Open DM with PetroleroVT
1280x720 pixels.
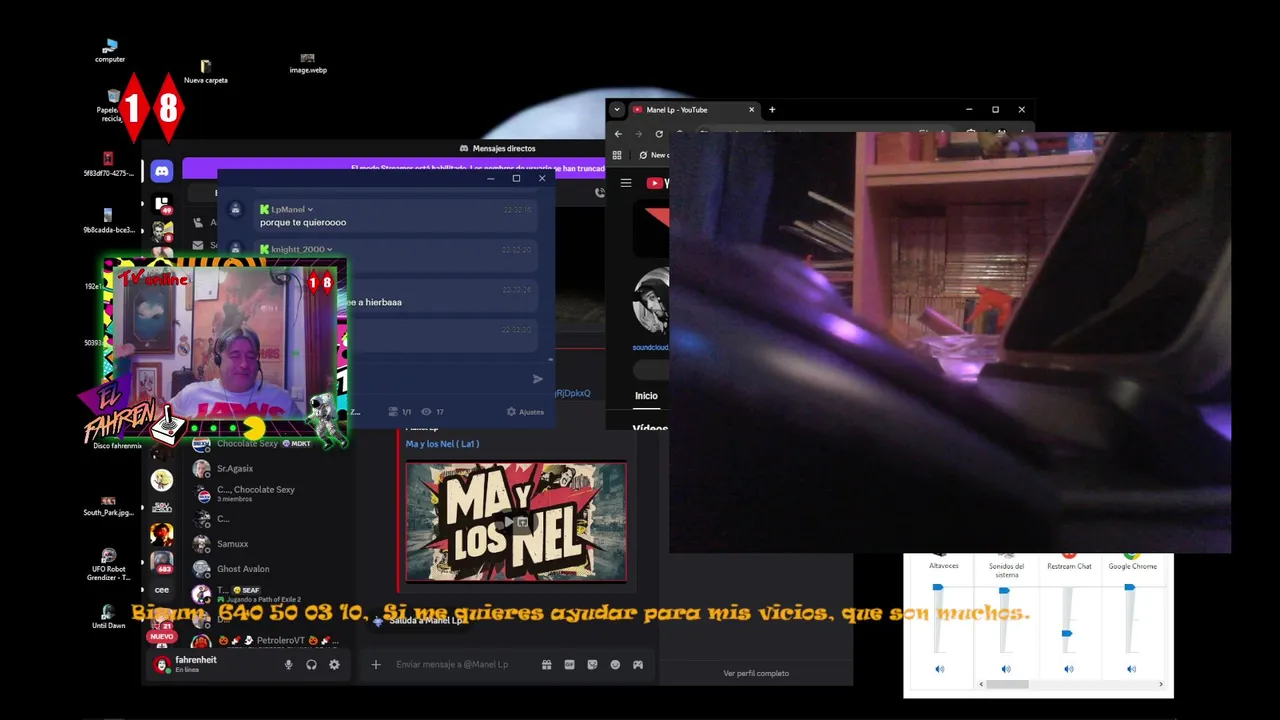[x=270, y=641]
